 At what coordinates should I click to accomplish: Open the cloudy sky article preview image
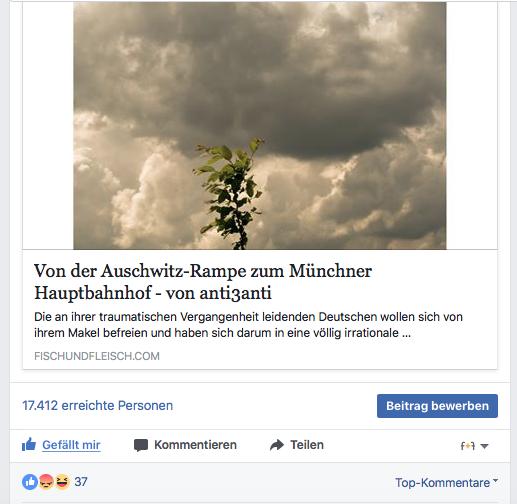(x=260, y=126)
